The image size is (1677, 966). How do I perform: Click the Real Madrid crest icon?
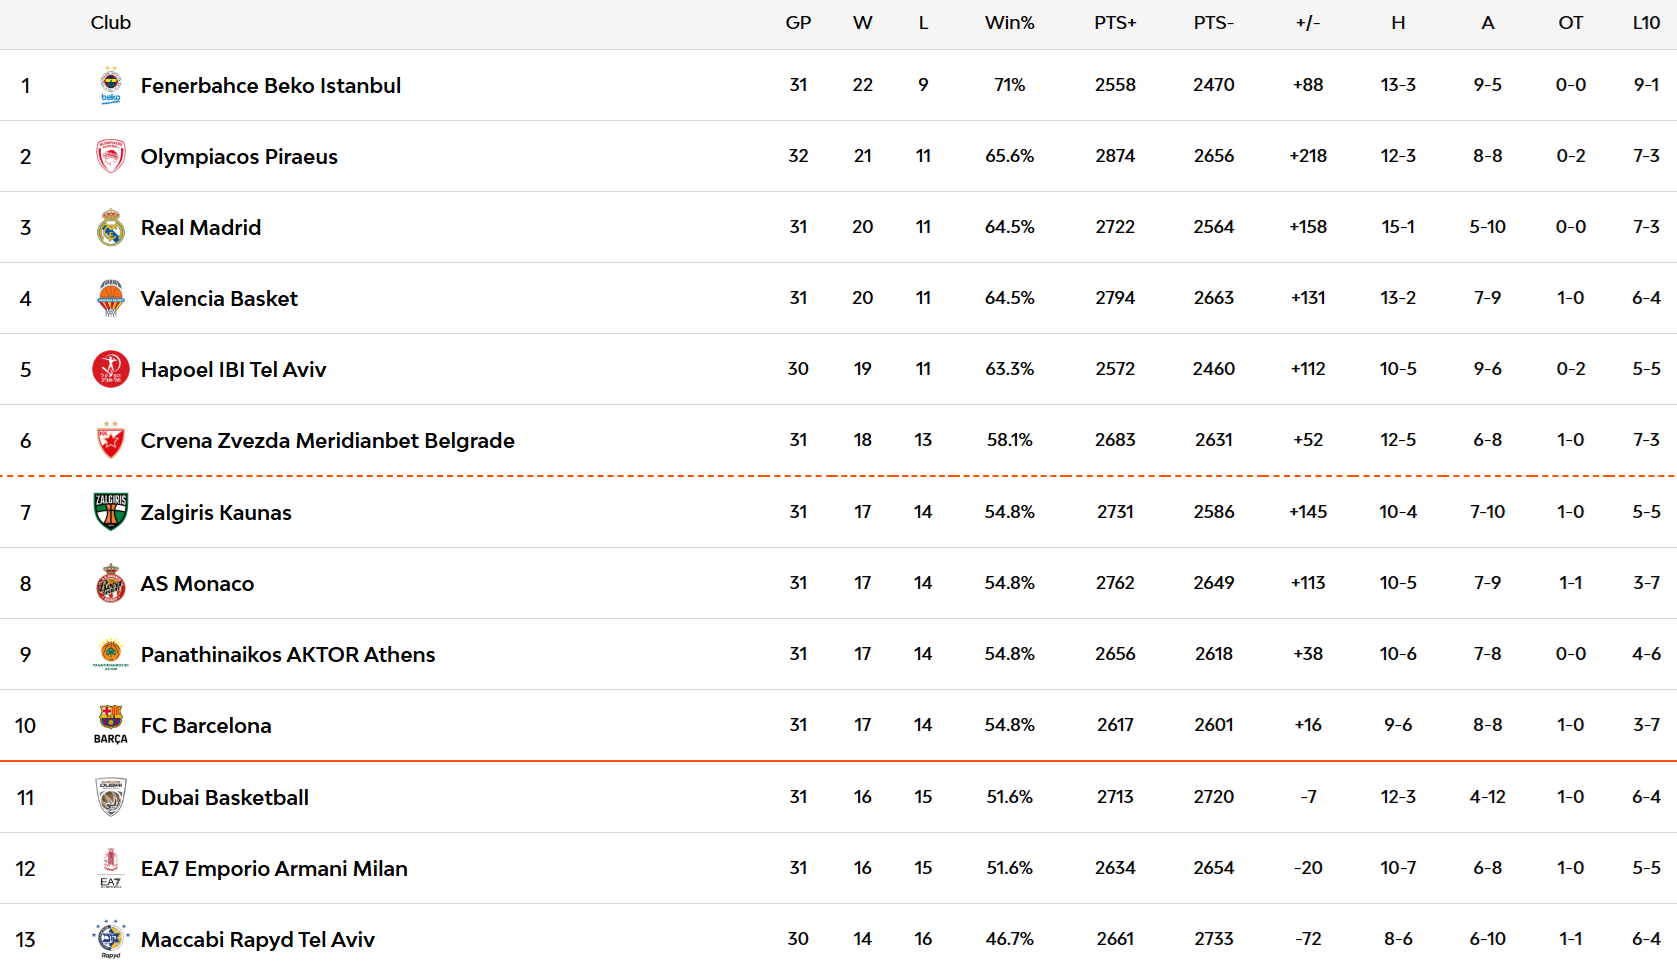click(111, 227)
